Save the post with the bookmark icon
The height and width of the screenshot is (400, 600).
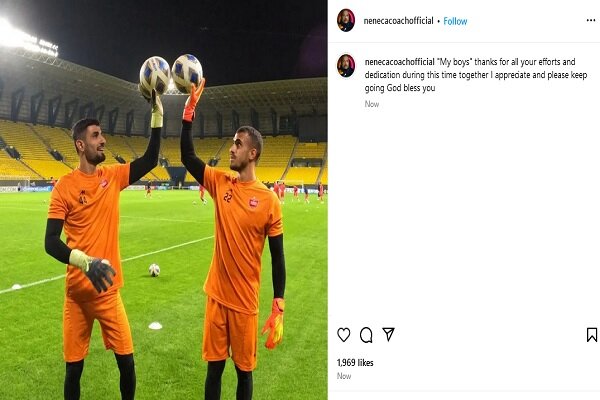tap(592, 335)
